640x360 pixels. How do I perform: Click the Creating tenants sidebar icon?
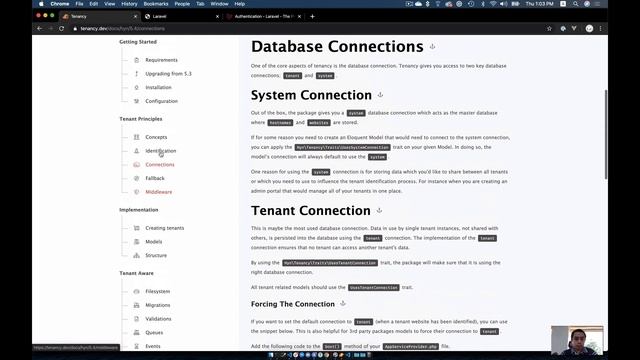tap(136, 228)
